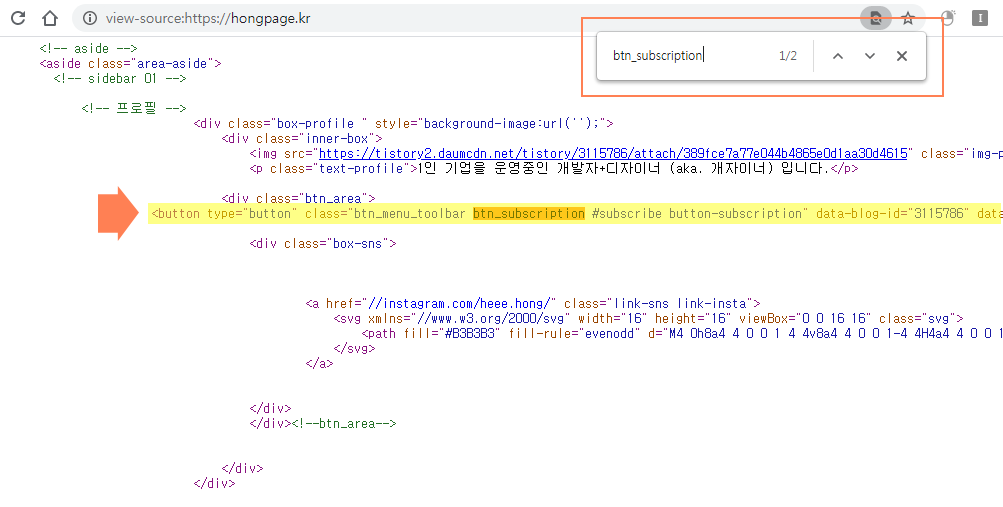Bookmark this page with the star icon

point(908,18)
